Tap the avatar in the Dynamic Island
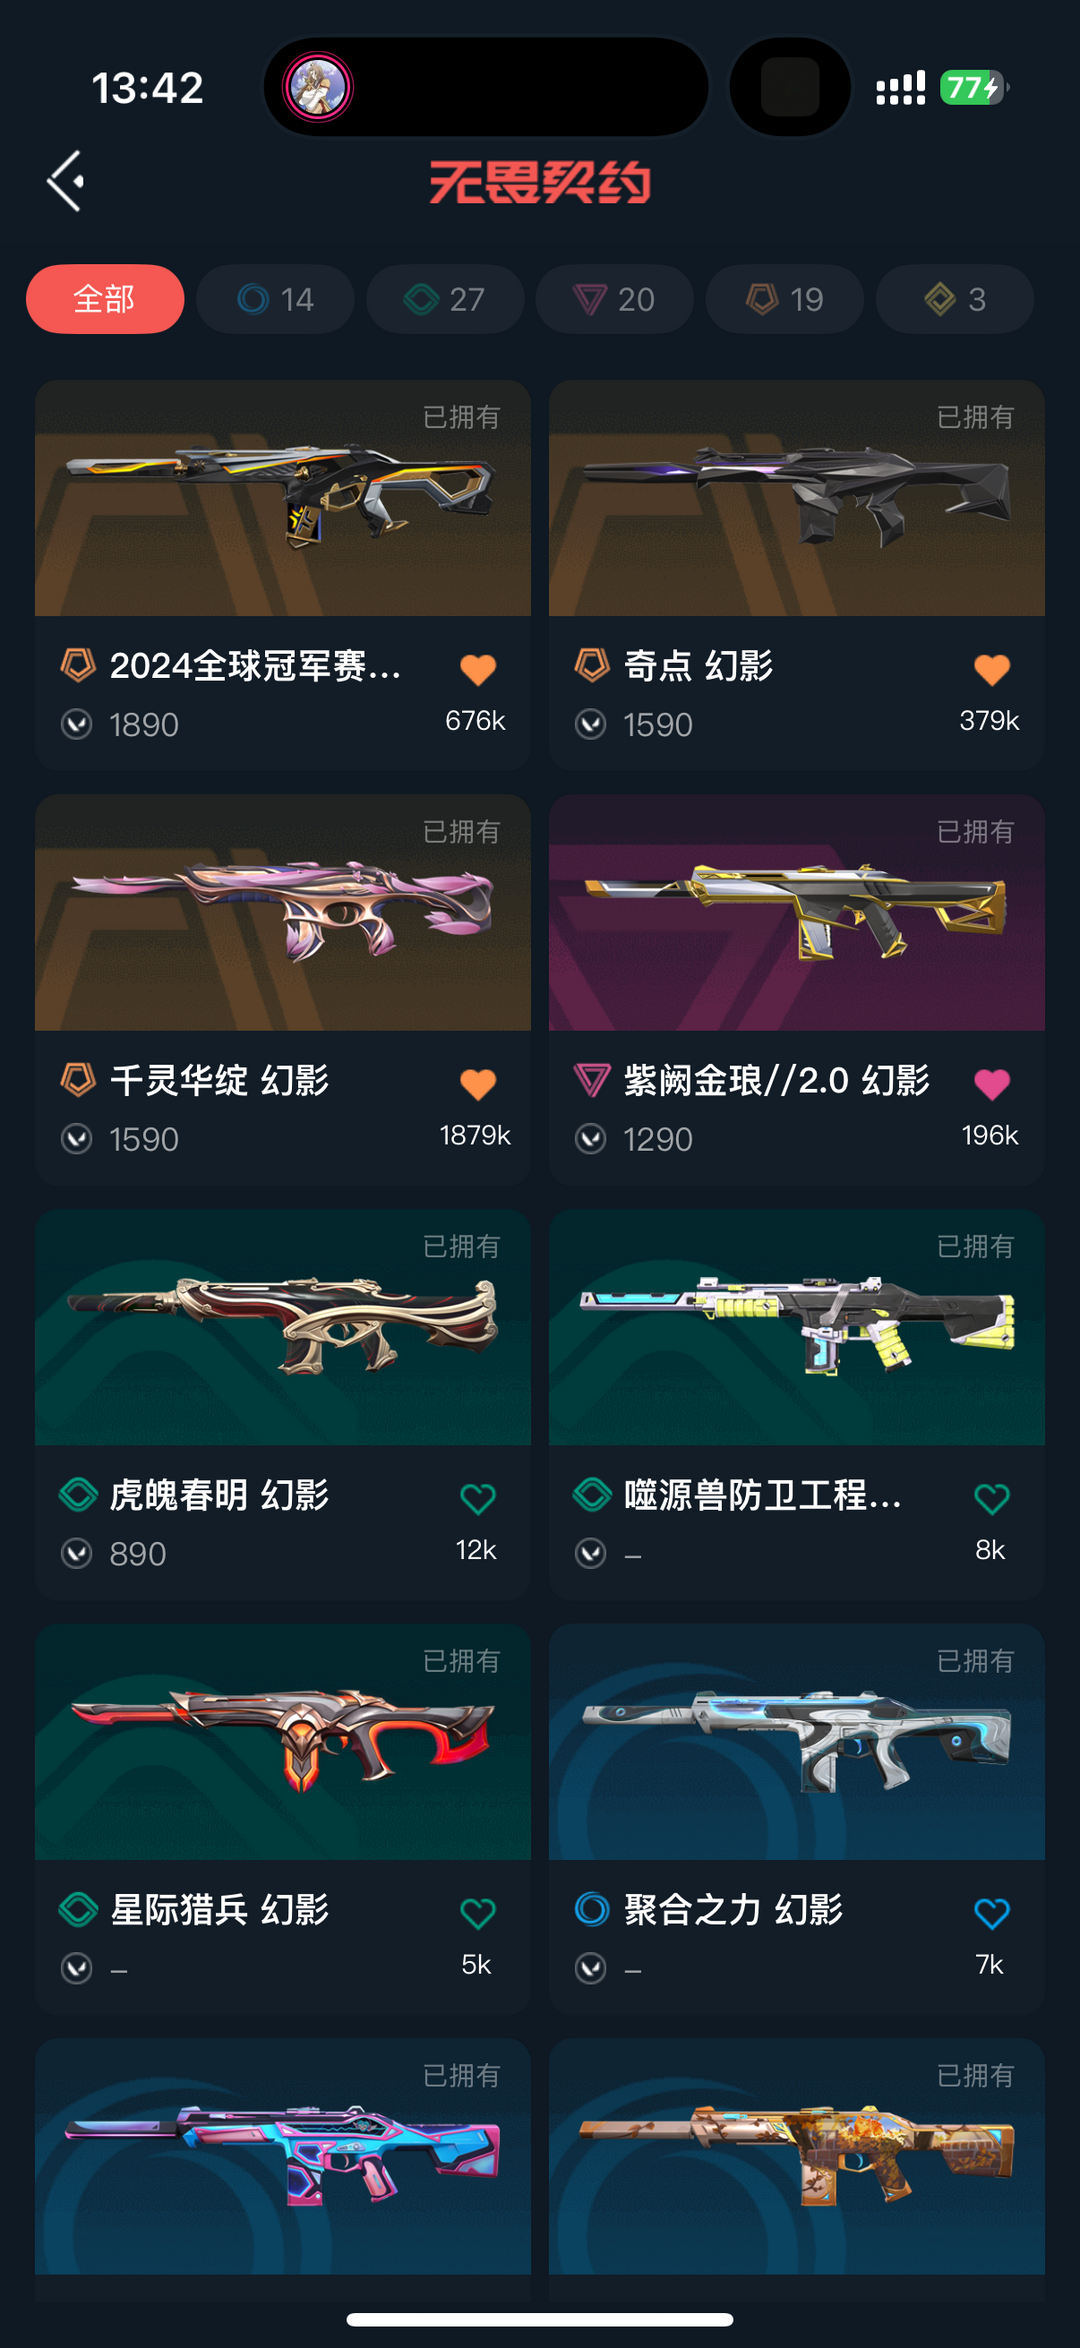This screenshot has height=2348, width=1080. (318, 87)
